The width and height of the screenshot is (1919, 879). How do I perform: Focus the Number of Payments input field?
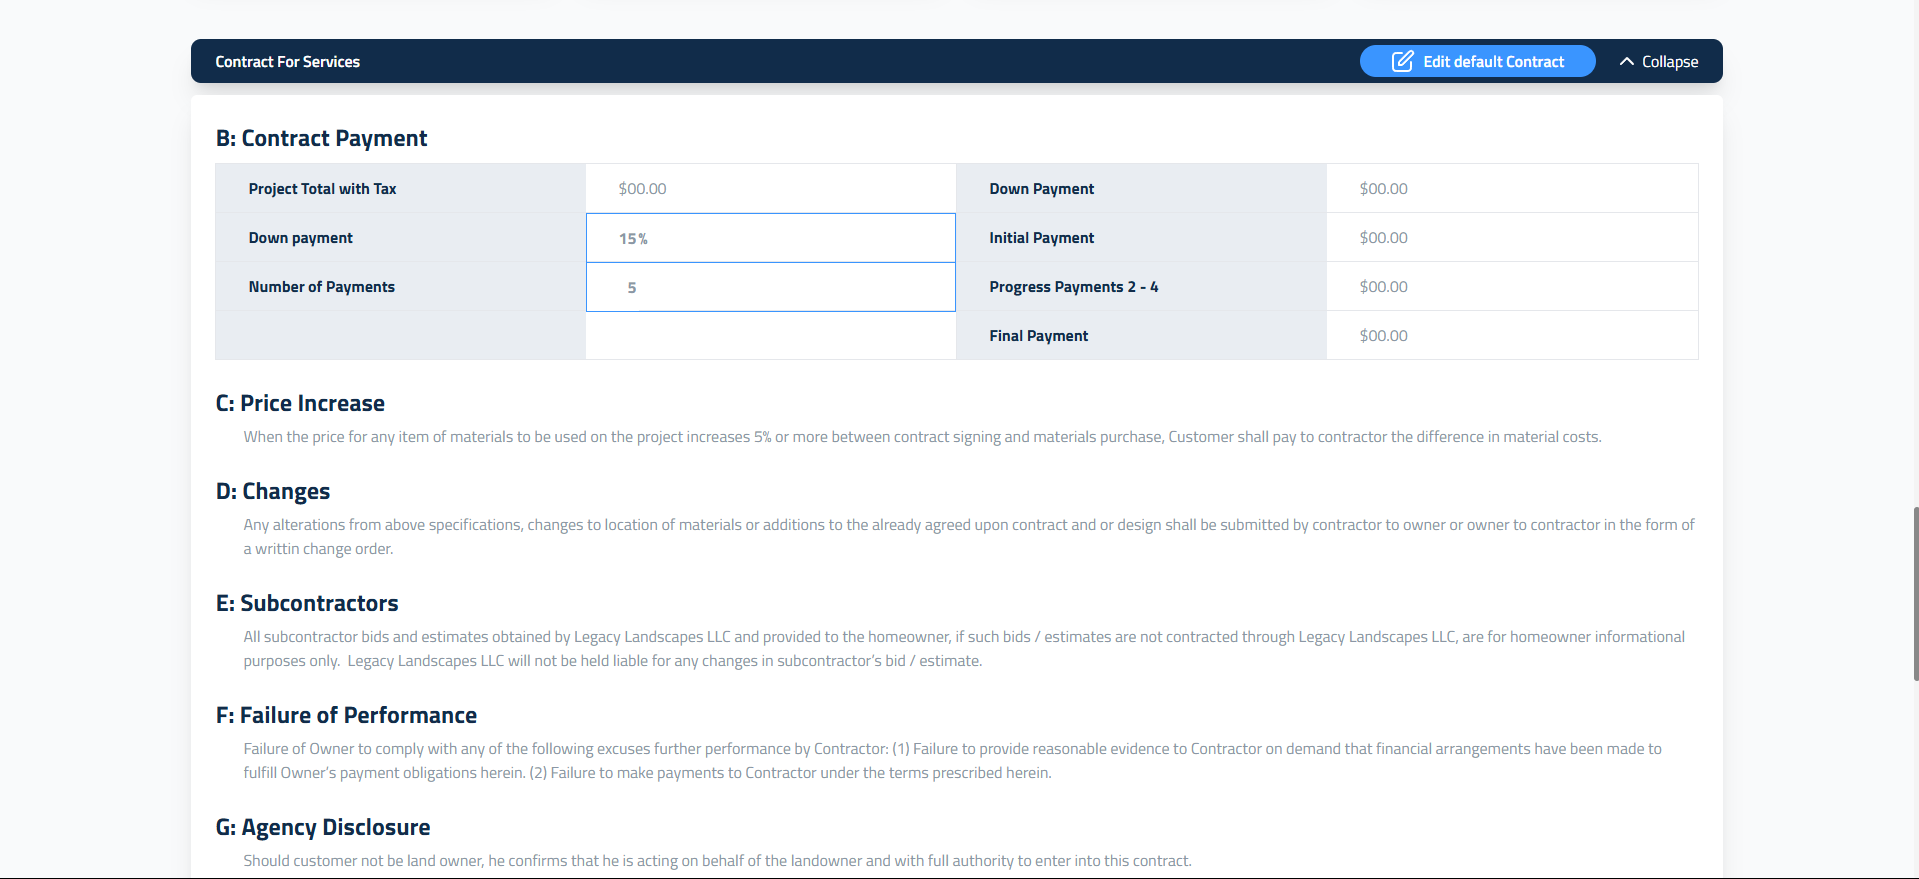pyautogui.click(x=770, y=287)
